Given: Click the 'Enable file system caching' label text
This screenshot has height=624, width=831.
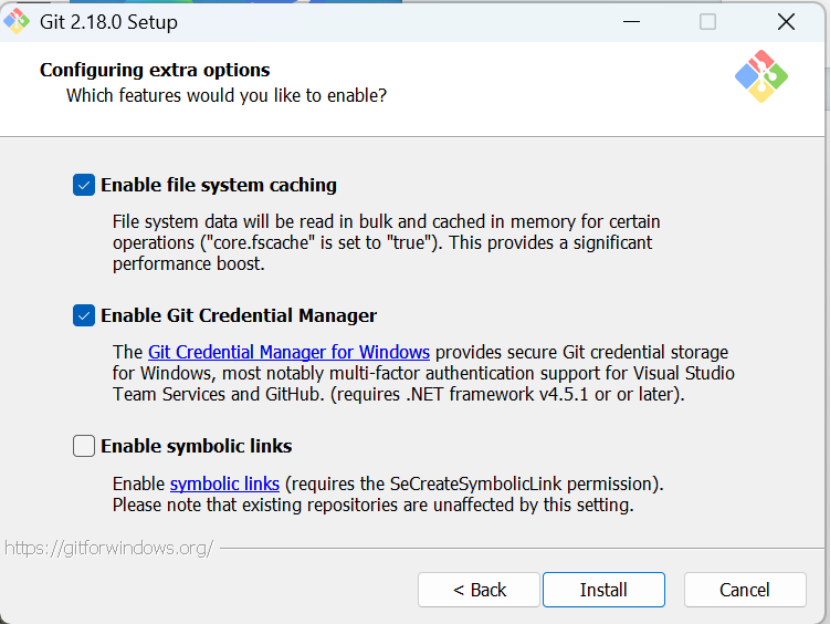Looking at the screenshot, I should pos(218,185).
